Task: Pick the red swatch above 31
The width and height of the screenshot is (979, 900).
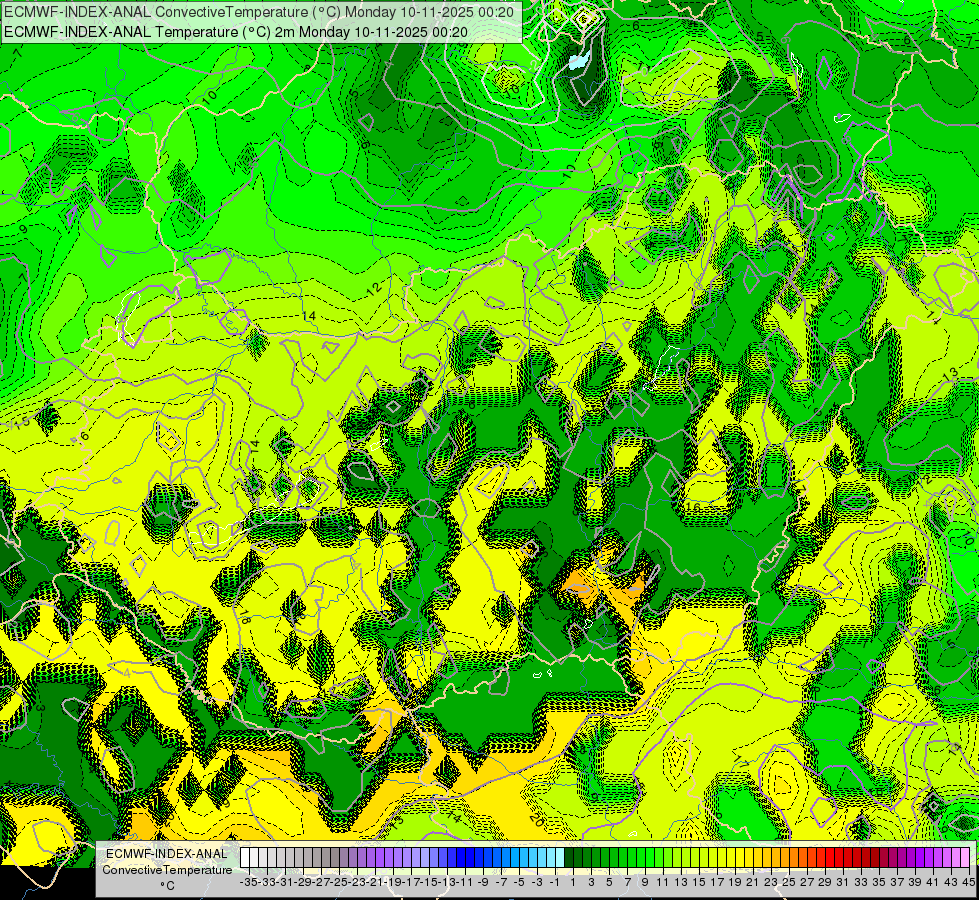Action: tap(840, 857)
